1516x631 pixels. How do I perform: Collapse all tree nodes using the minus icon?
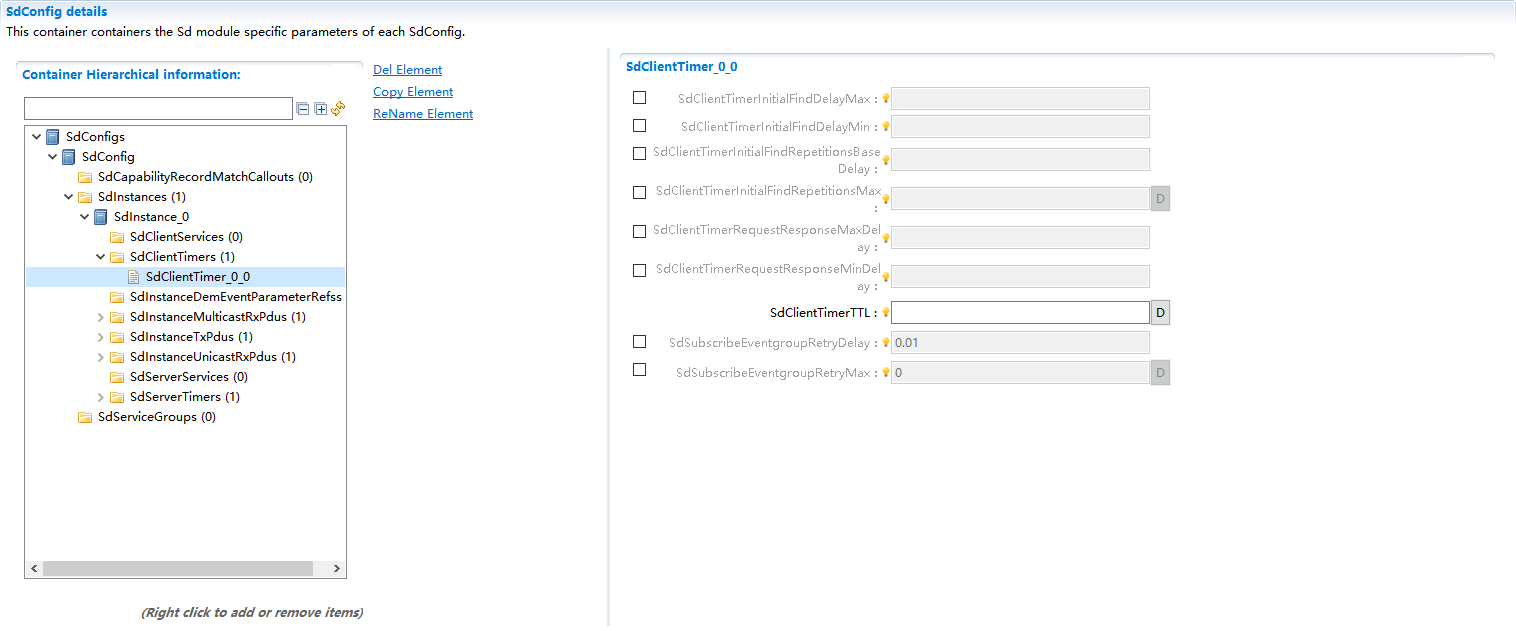click(x=303, y=108)
